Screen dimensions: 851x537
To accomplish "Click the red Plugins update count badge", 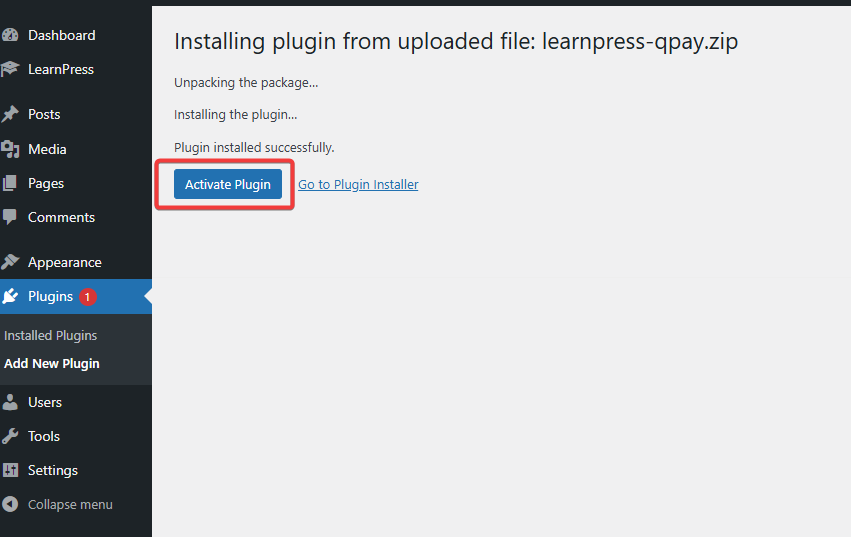I will [87, 297].
